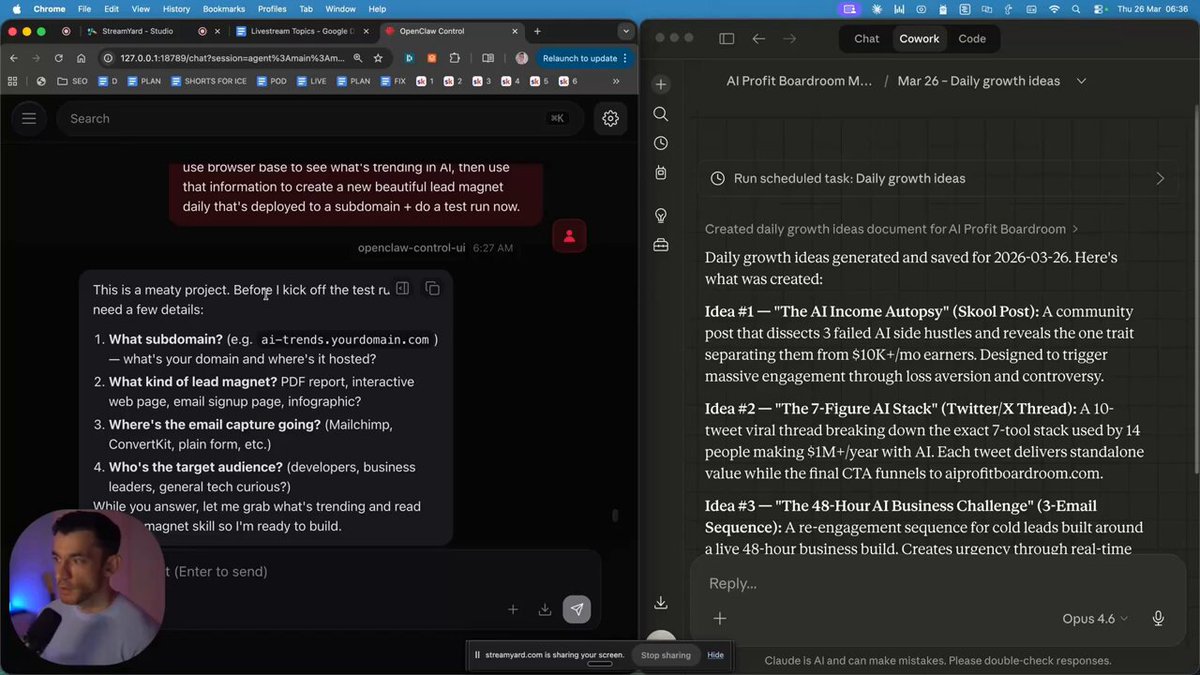
Task: Switch to the Code tab
Action: click(x=972, y=39)
